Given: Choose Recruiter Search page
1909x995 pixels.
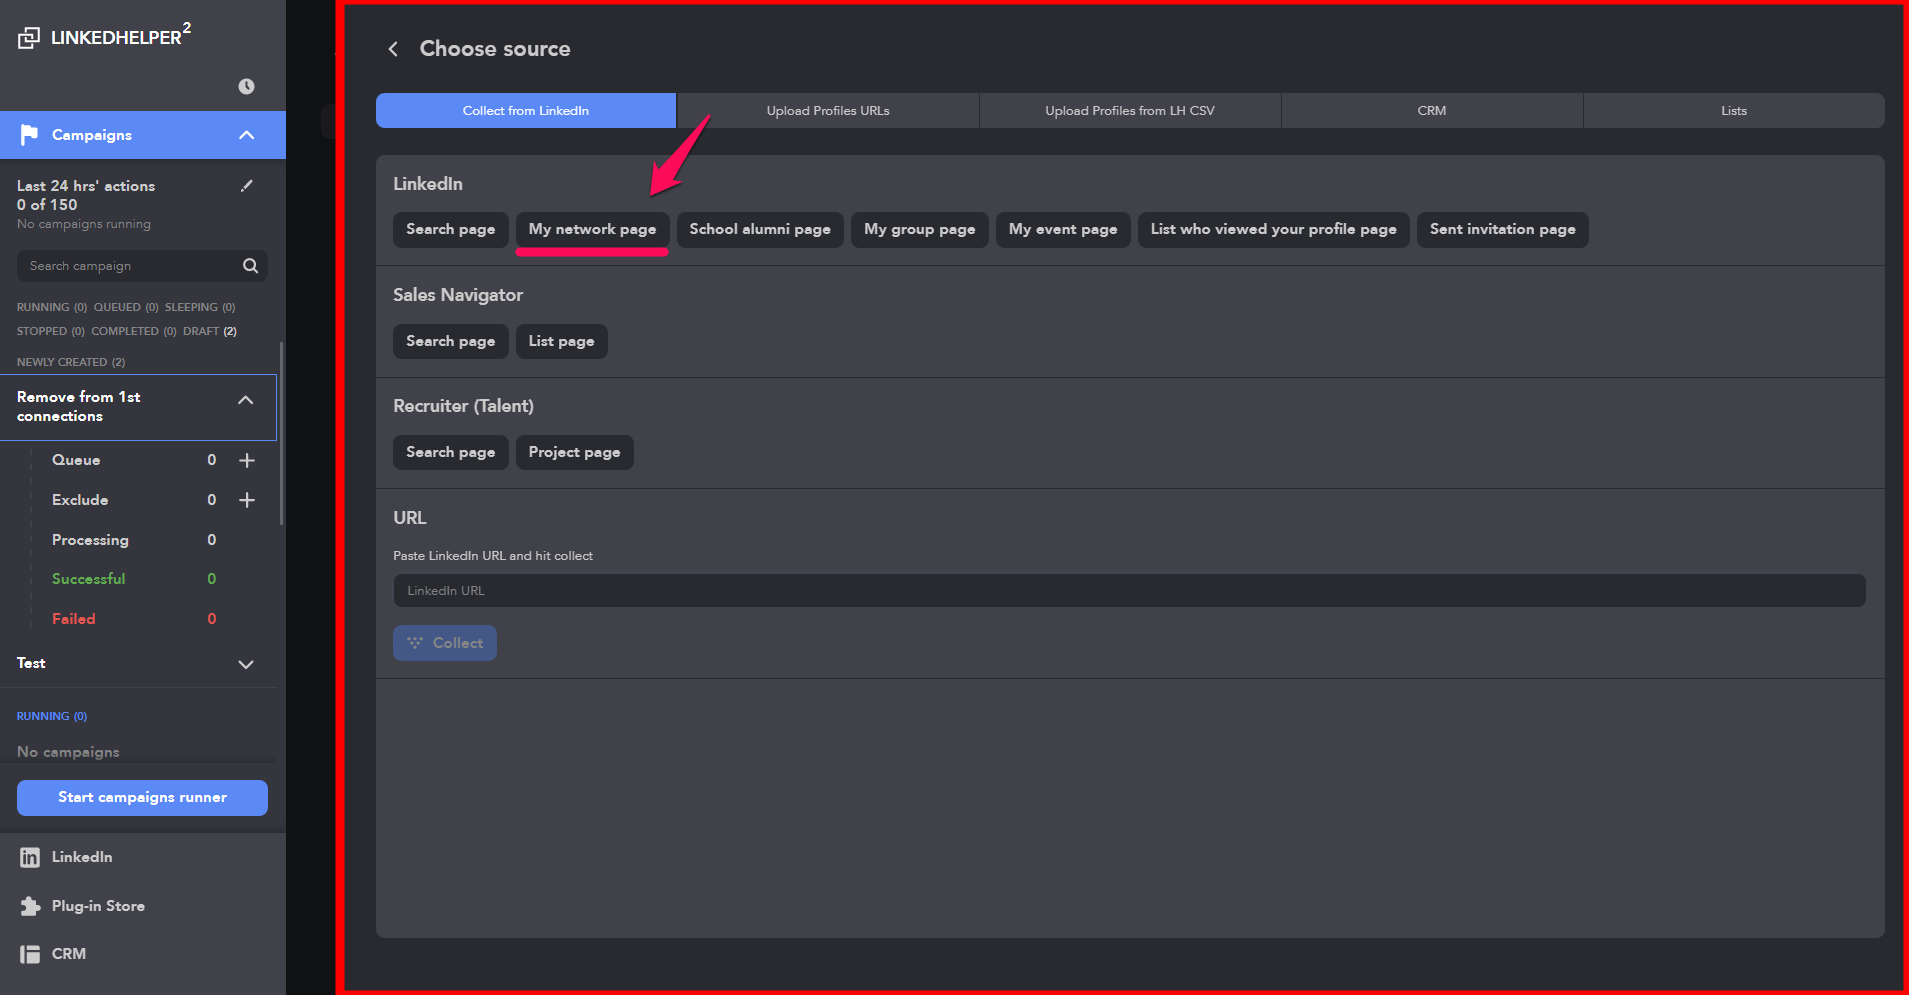Looking at the screenshot, I should [x=451, y=453].
